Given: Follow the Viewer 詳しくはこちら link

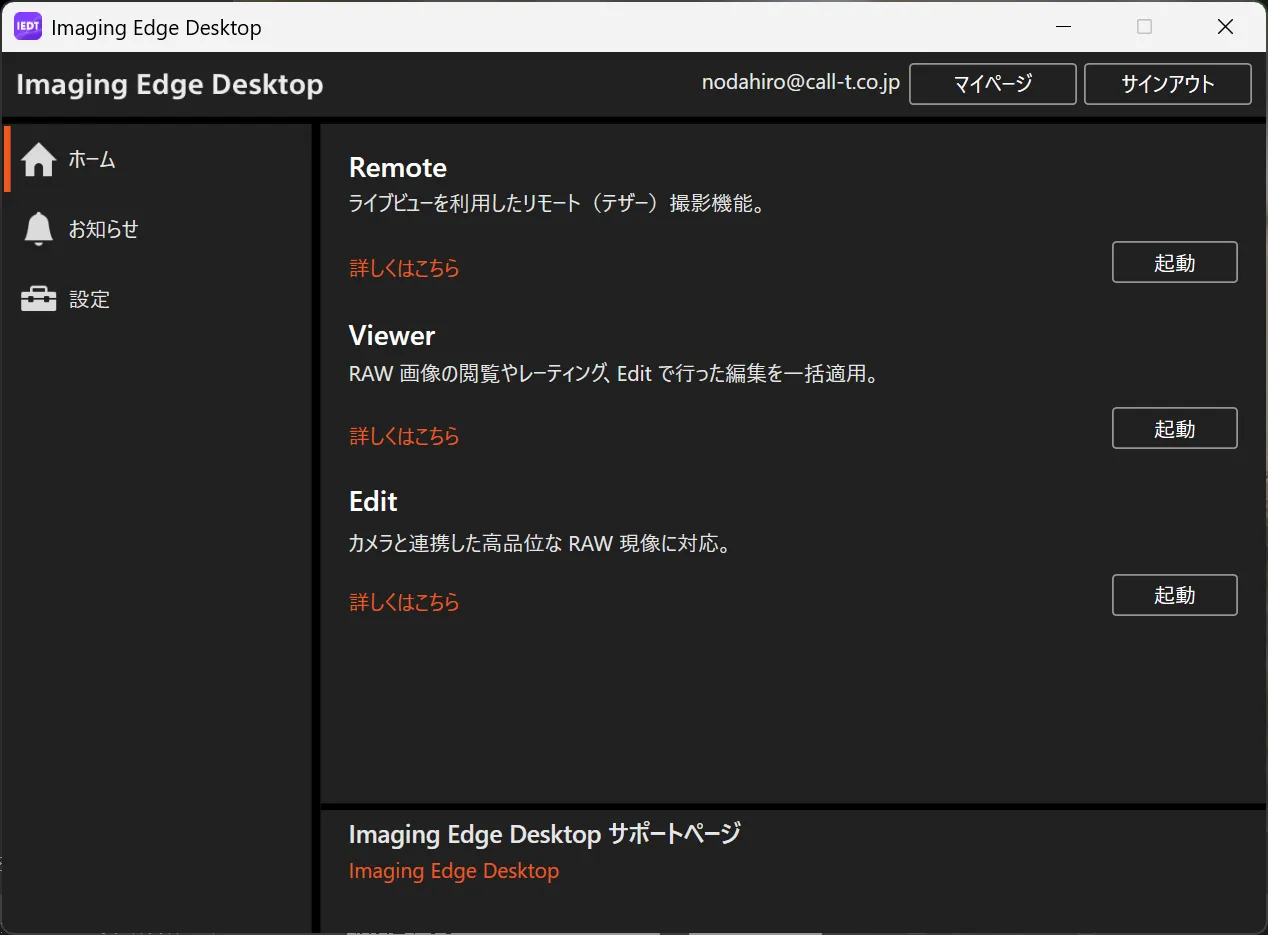Looking at the screenshot, I should (x=404, y=436).
